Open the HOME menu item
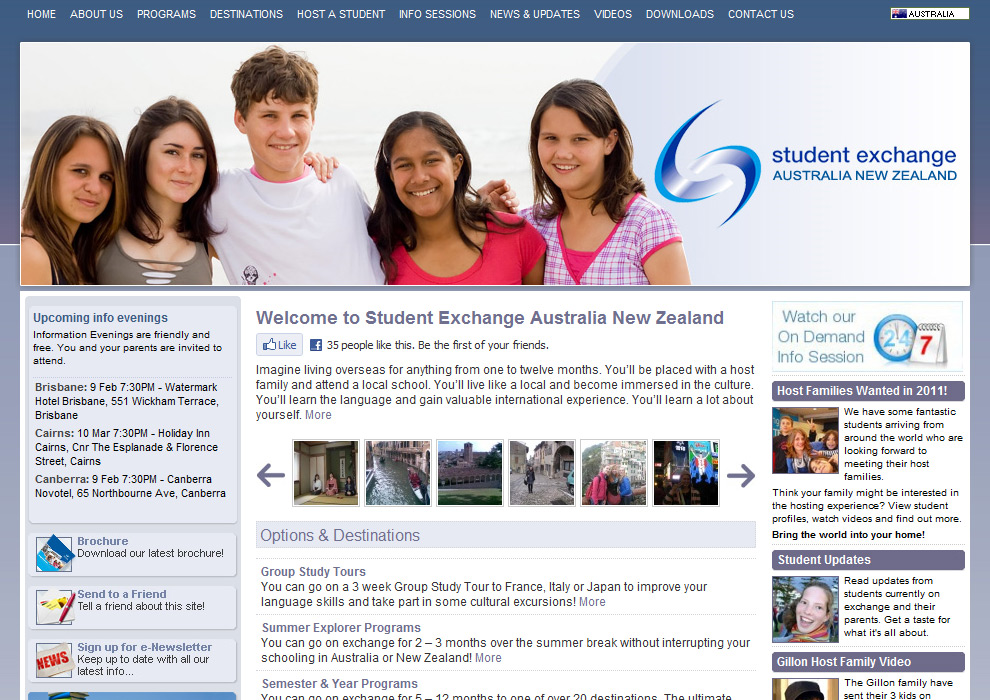This screenshot has width=990, height=700. click(41, 14)
